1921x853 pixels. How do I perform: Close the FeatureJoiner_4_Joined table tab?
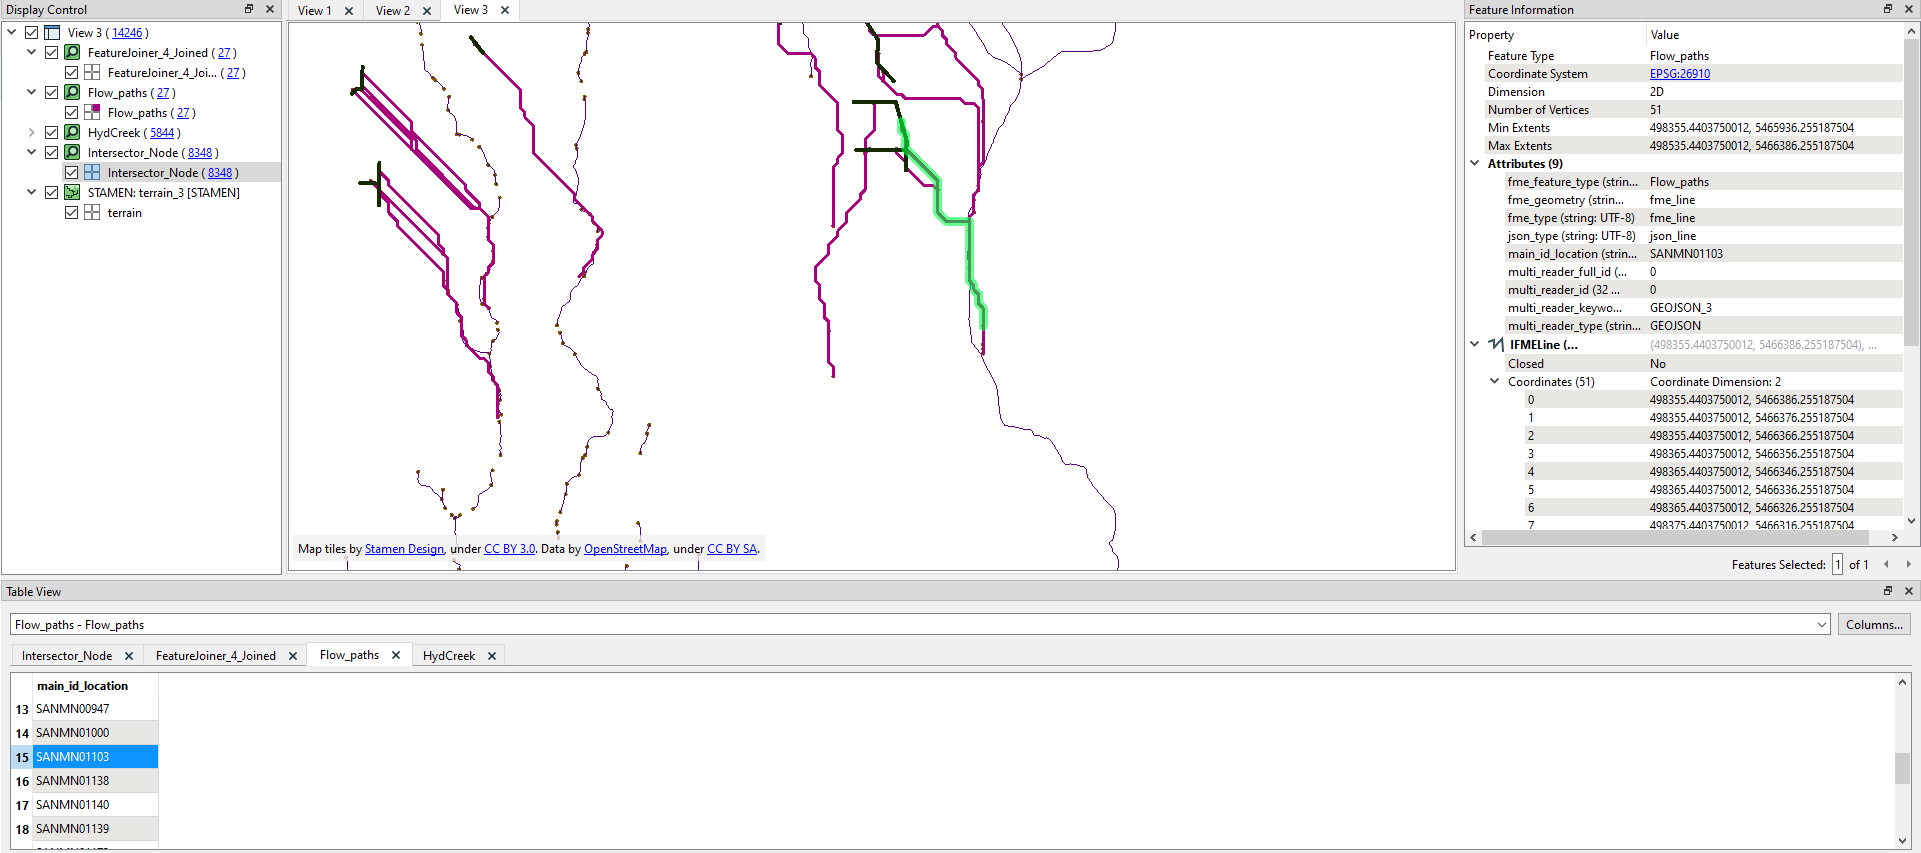coord(293,656)
